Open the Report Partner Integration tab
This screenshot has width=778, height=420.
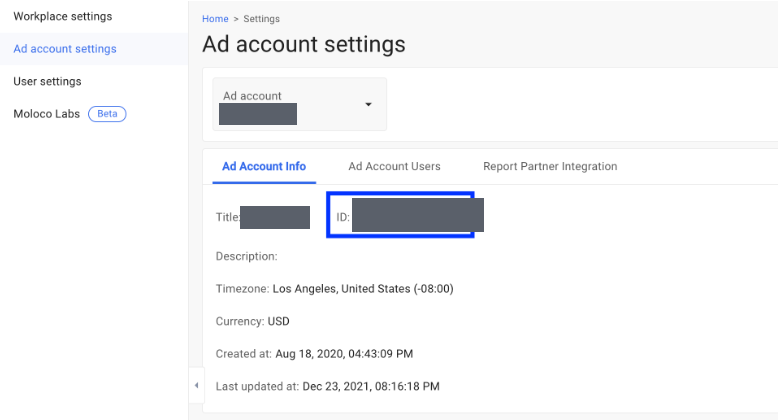[550, 166]
